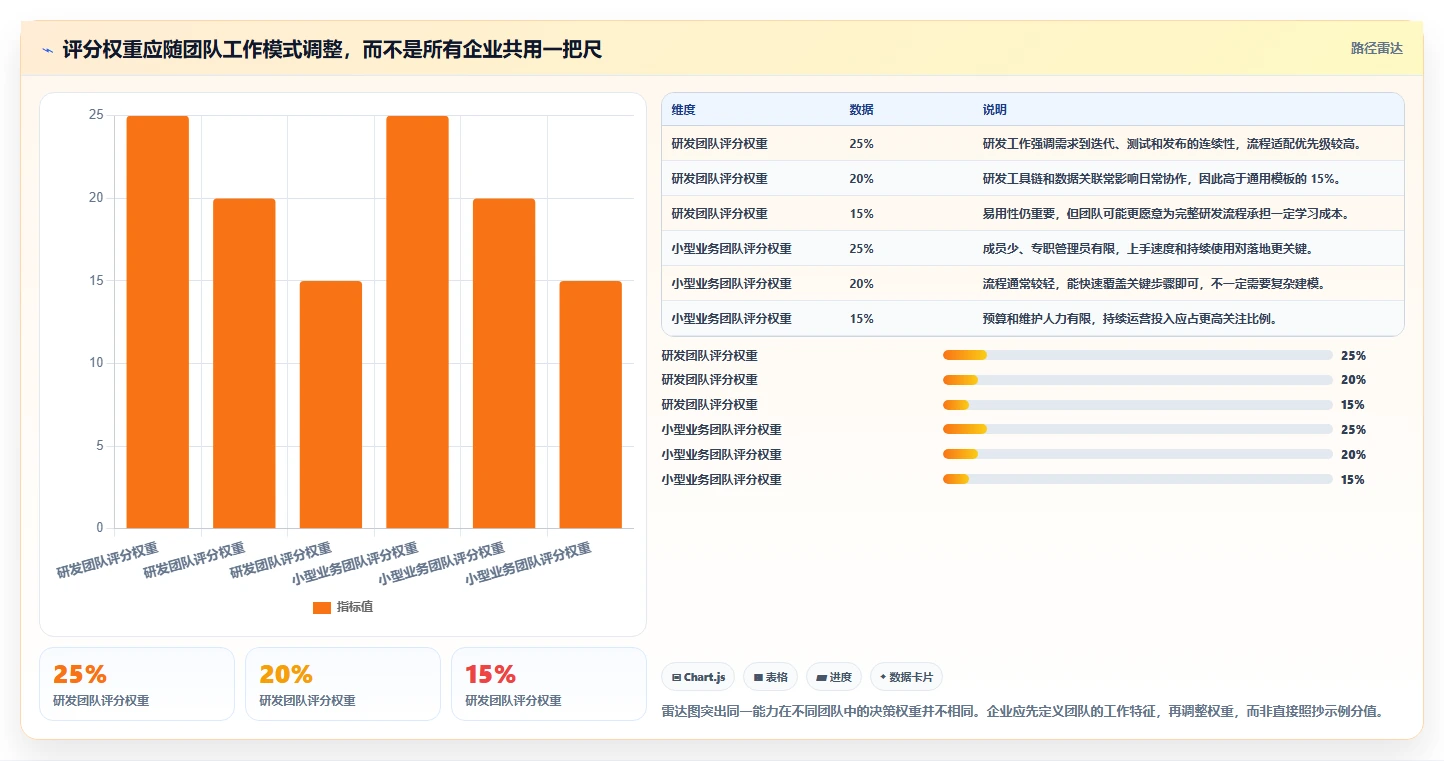The width and height of the screenshot is (1444, 761).
Task: Click the 维度 table column header
Action: pyautogui.click(x=684, y=110)
